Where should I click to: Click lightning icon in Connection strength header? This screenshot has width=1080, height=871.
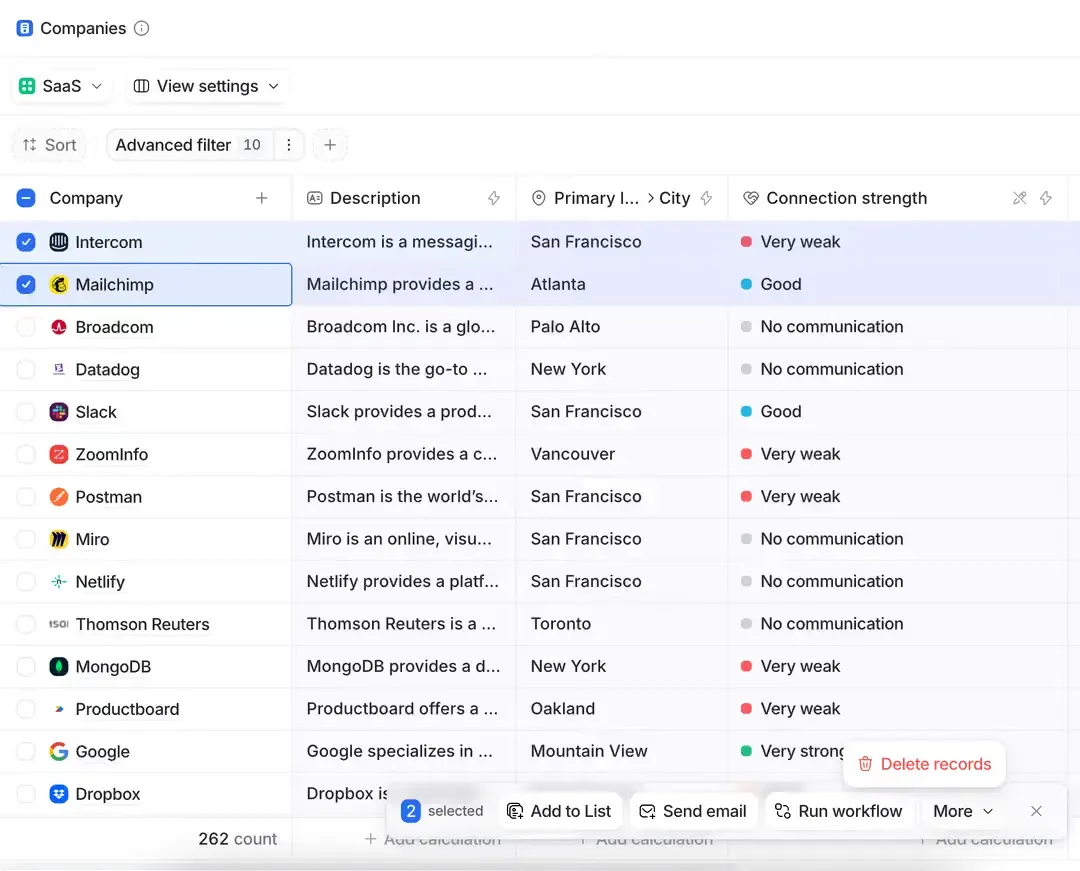pos(1046,198)
